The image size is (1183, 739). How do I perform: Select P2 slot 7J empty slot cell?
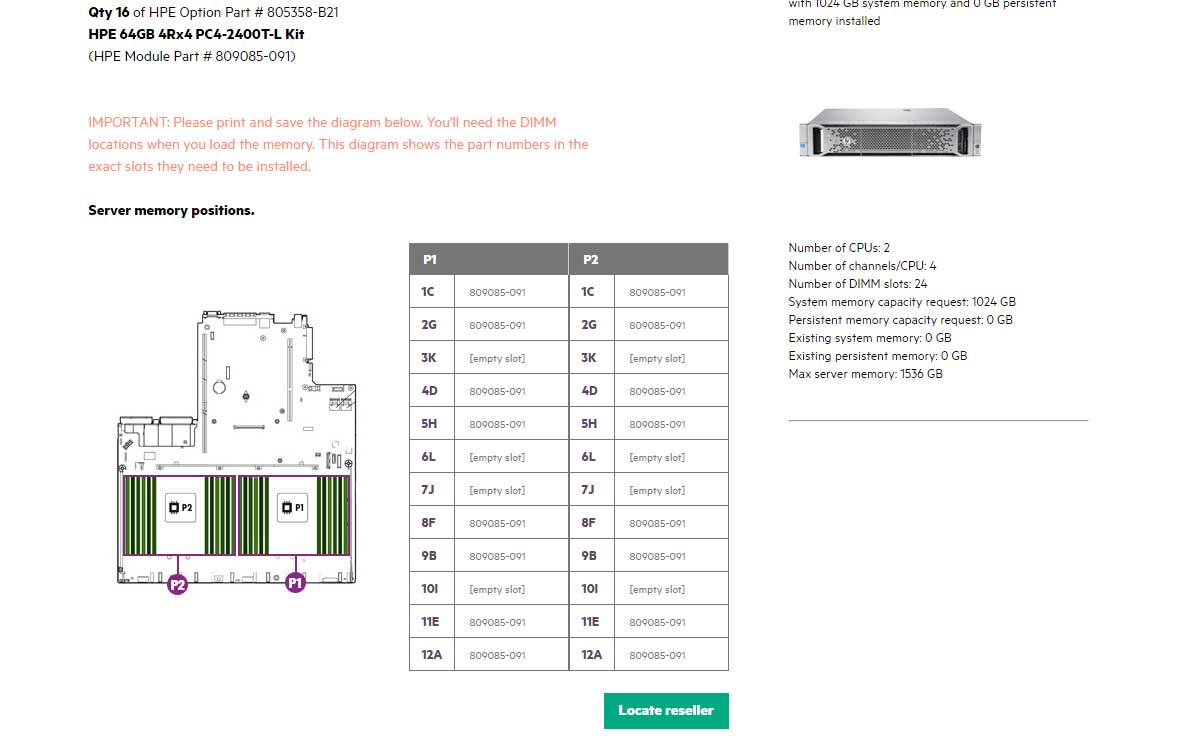(x=657, y=490)
